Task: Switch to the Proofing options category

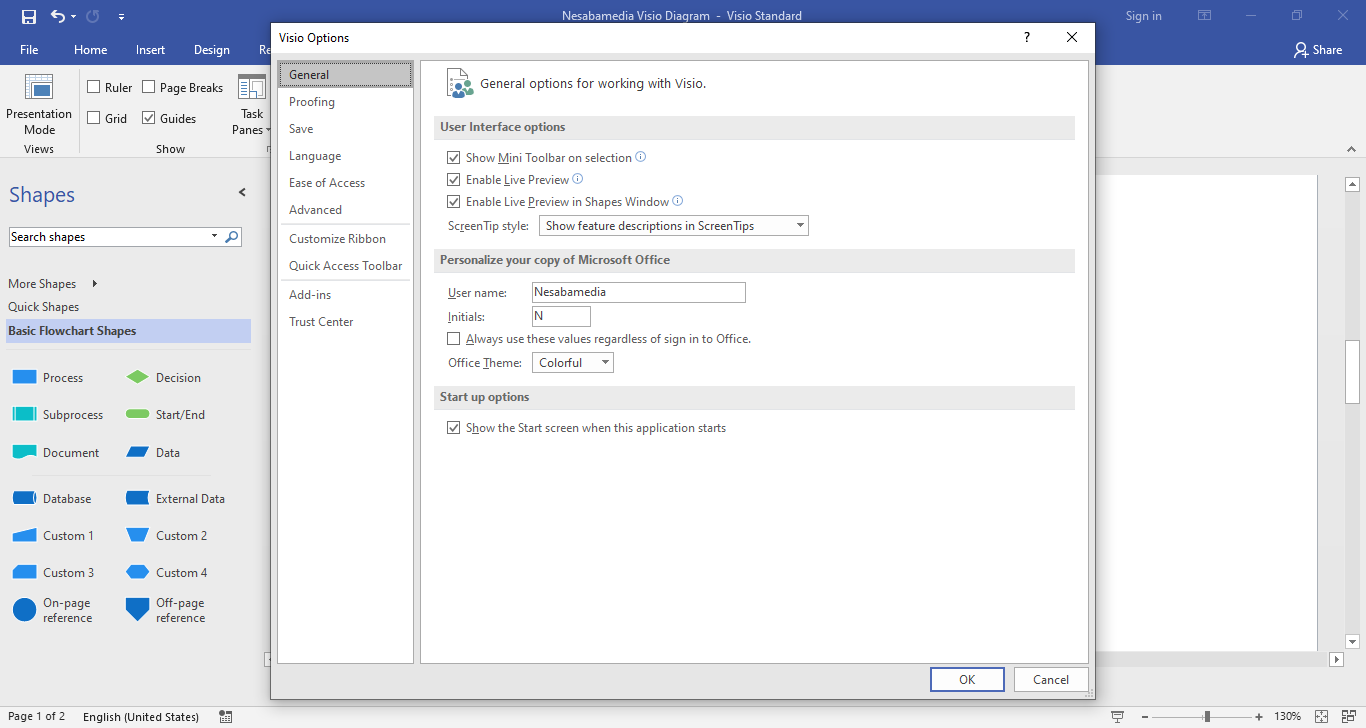Action: 312,102
